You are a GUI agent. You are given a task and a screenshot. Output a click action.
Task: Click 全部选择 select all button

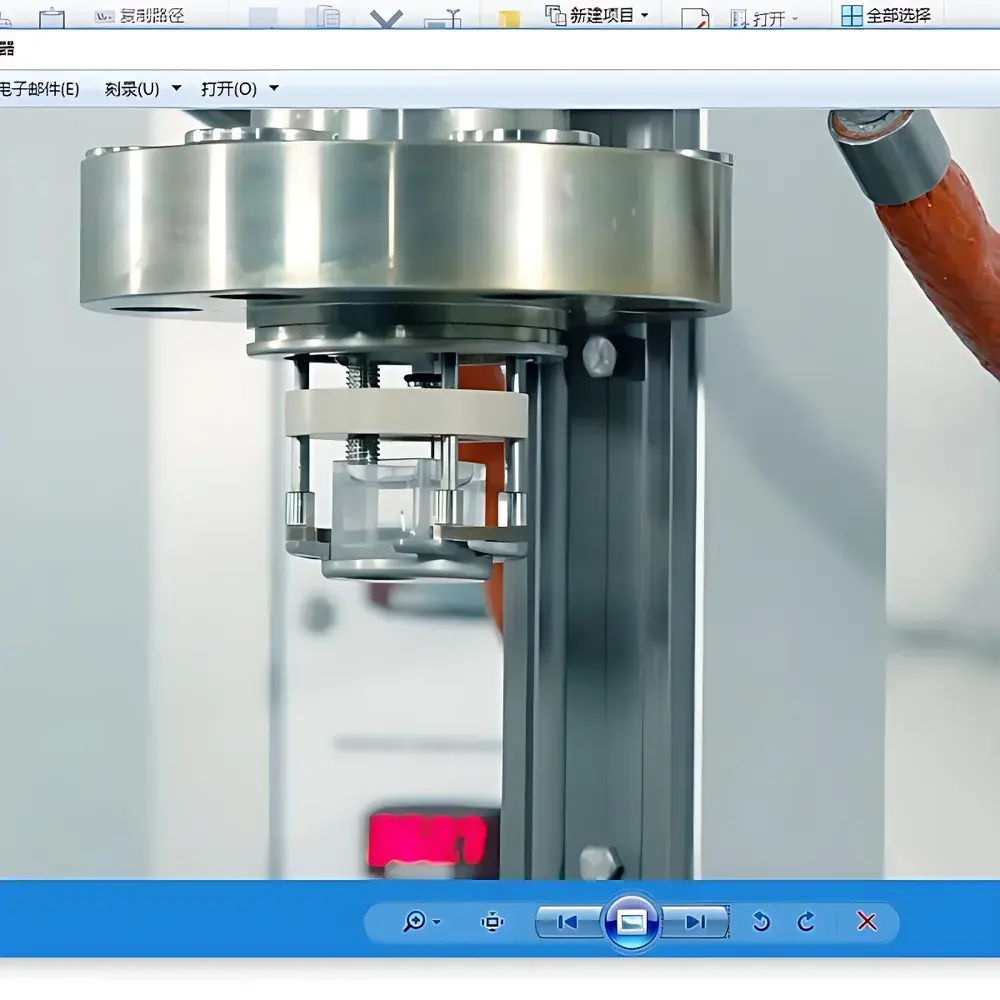coord(886,15)
